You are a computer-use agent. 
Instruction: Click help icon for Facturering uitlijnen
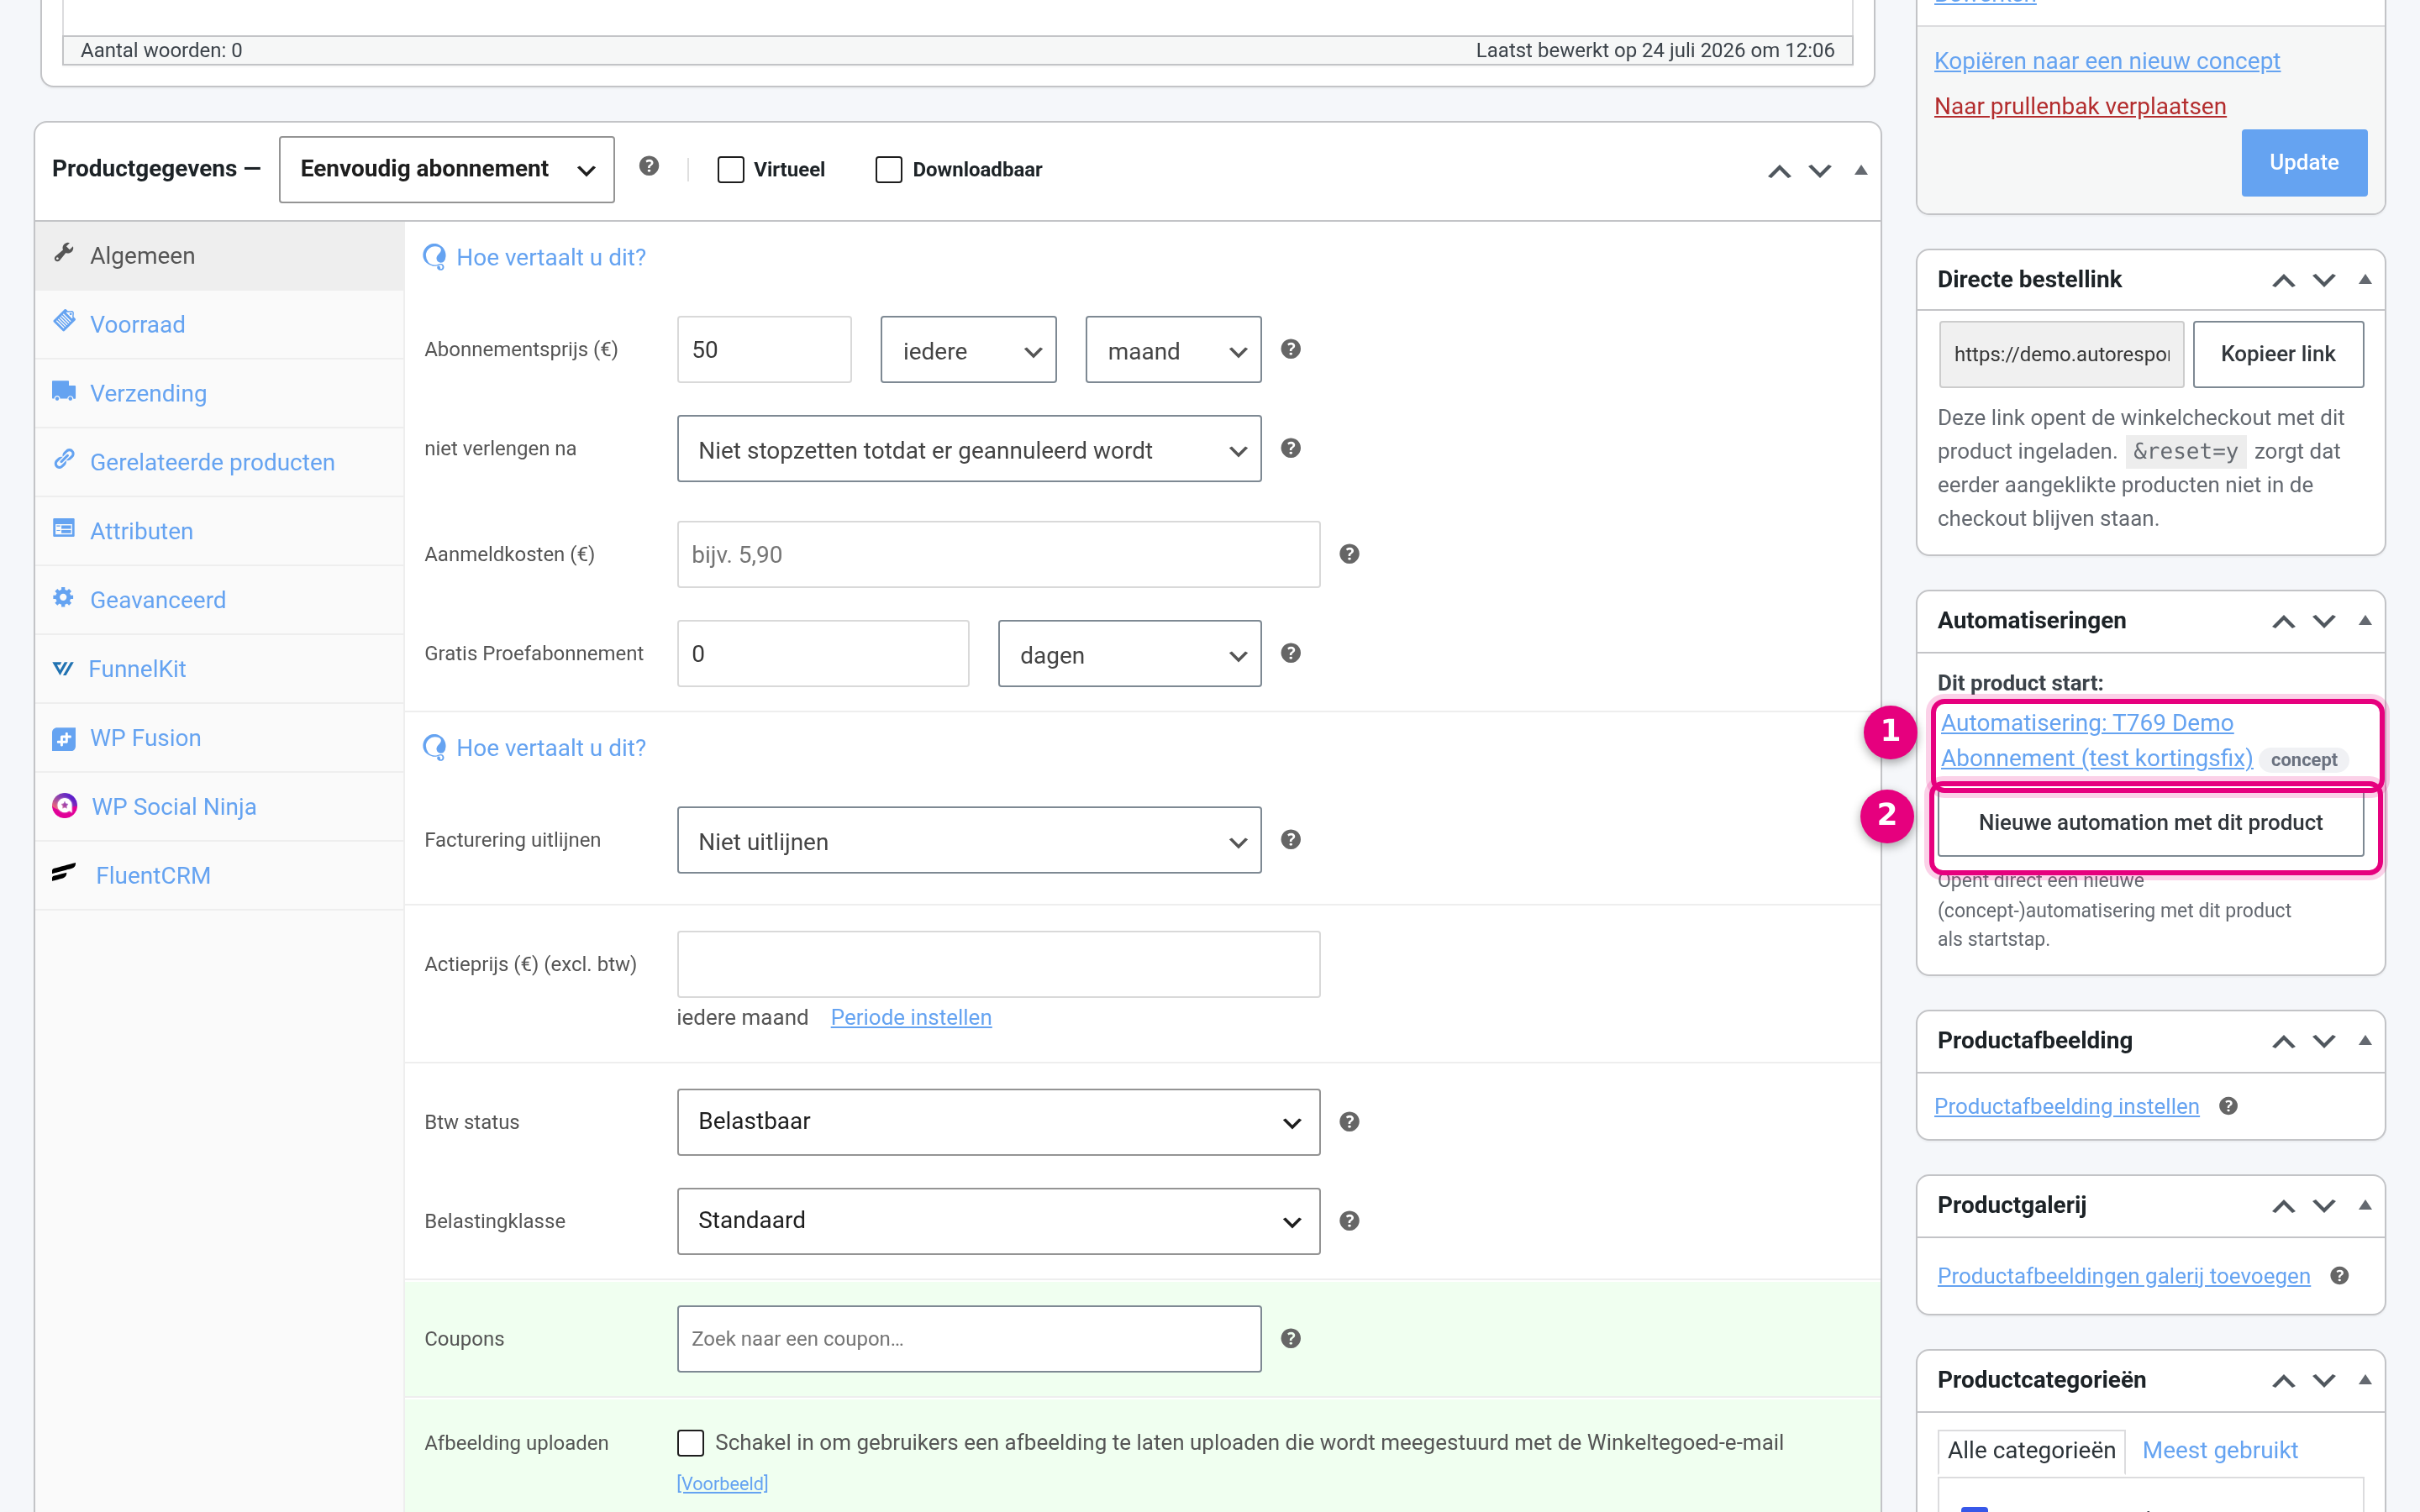pos(1291,840)
